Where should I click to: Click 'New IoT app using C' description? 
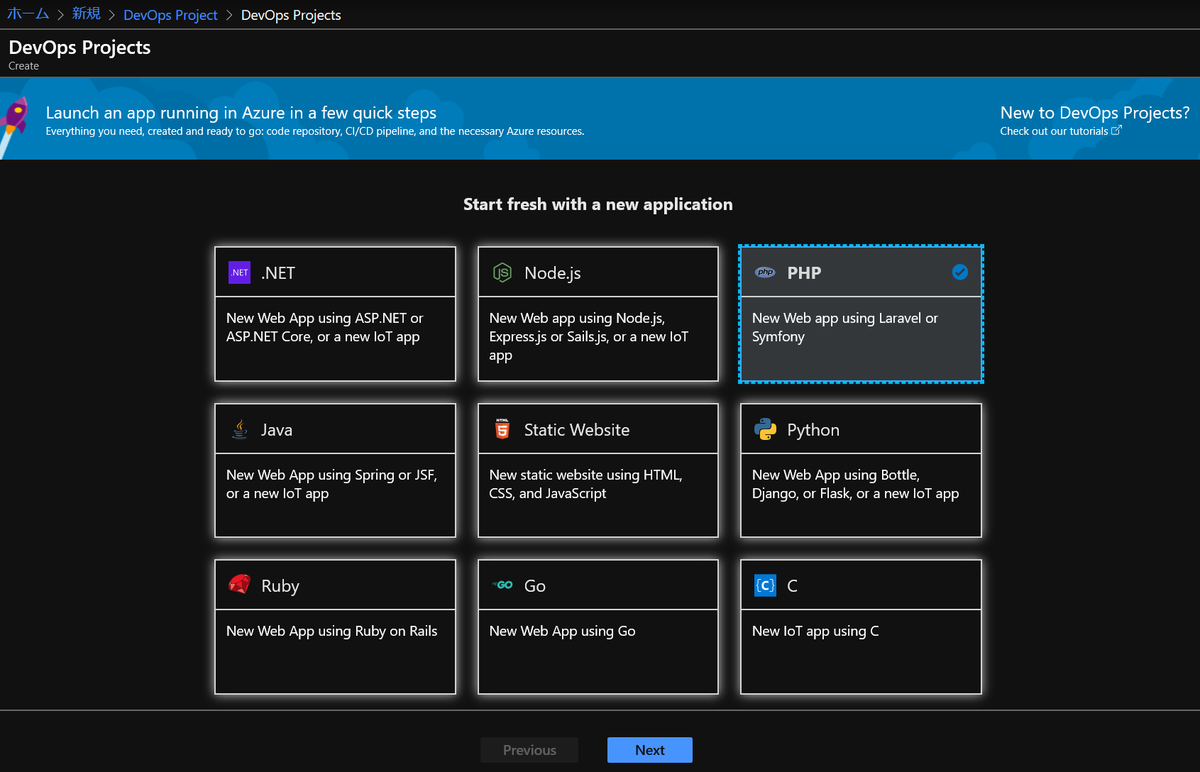click(816, 631)
